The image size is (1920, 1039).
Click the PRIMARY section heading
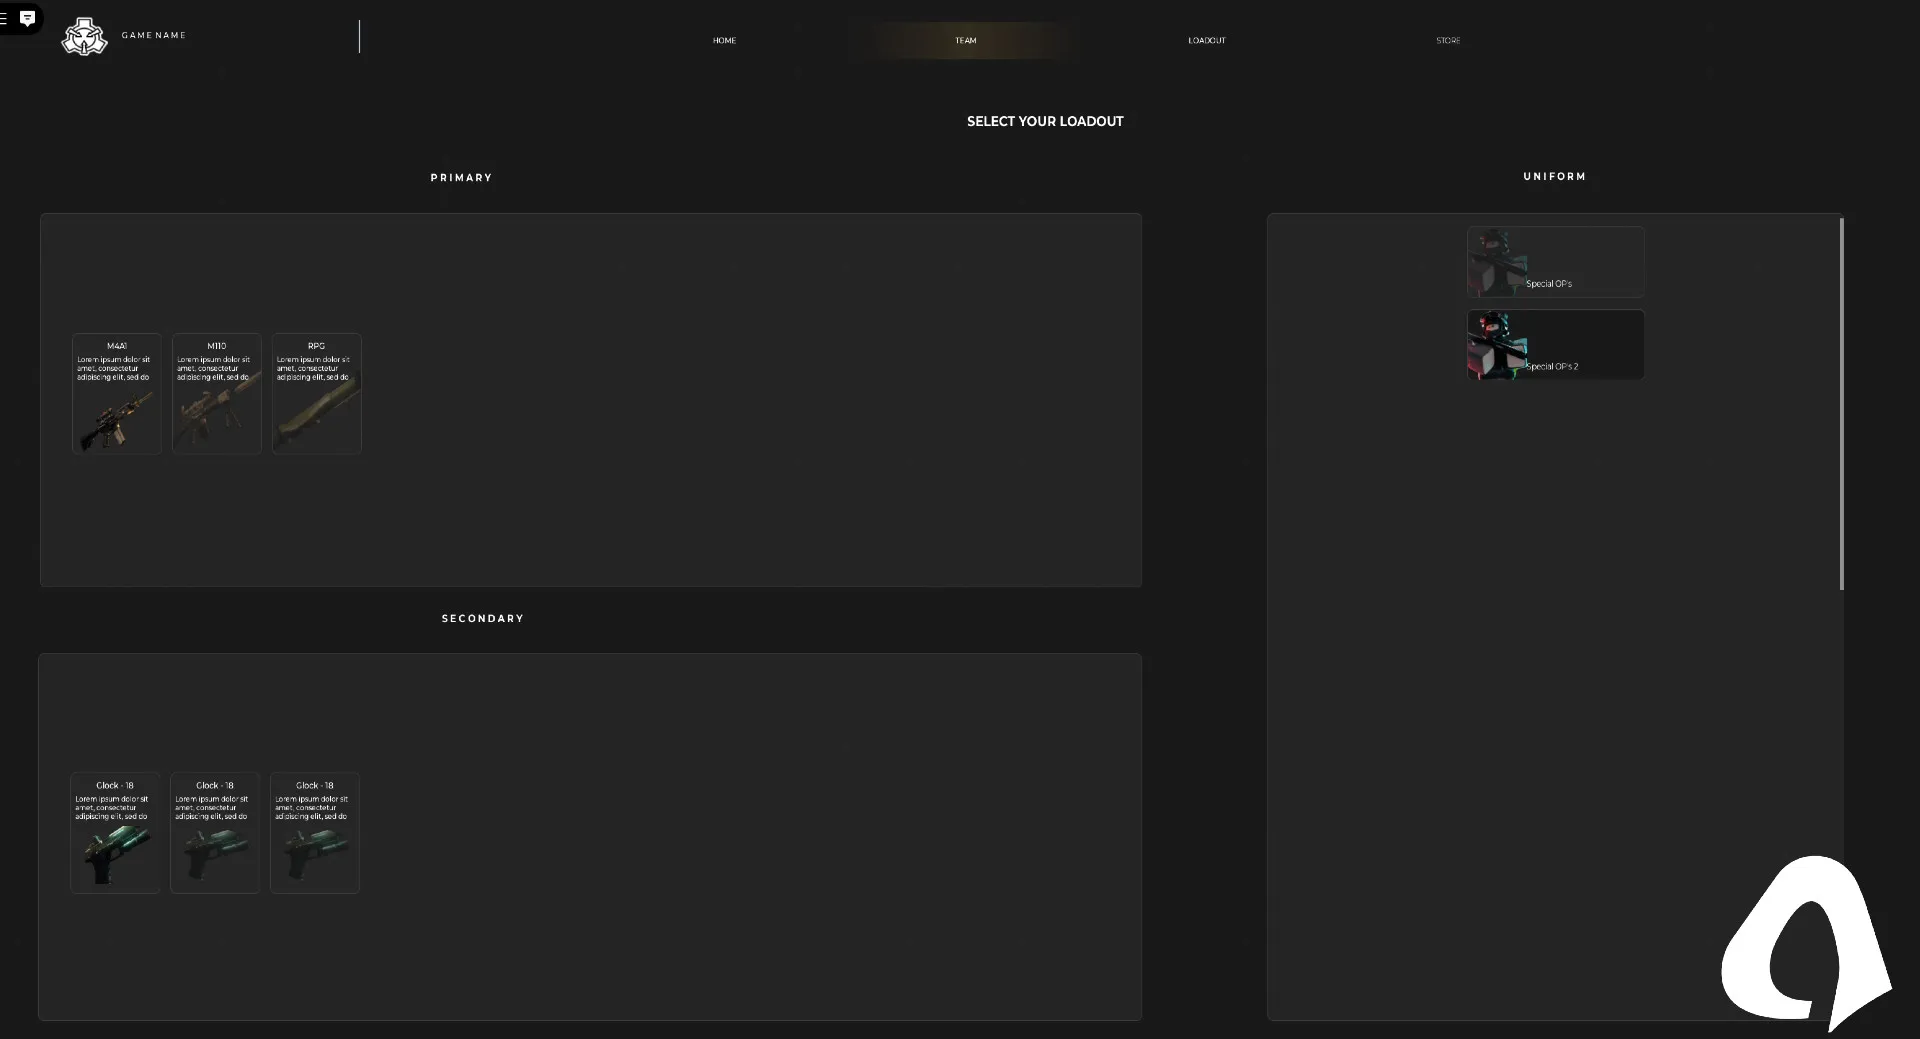click(x=461, y=178)
